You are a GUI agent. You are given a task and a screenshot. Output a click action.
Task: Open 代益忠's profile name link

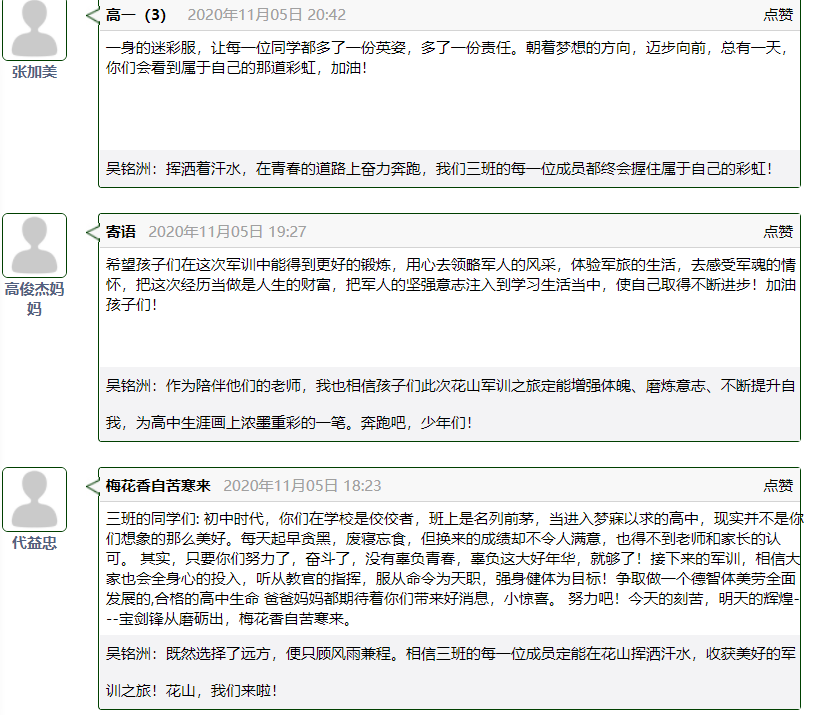coord(34,543)
